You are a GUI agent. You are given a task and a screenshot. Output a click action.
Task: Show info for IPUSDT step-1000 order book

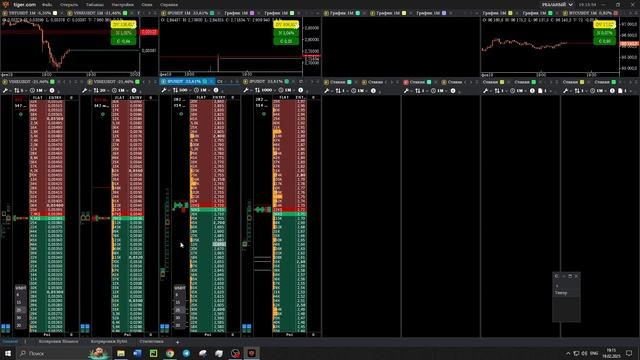click(300, 90)
